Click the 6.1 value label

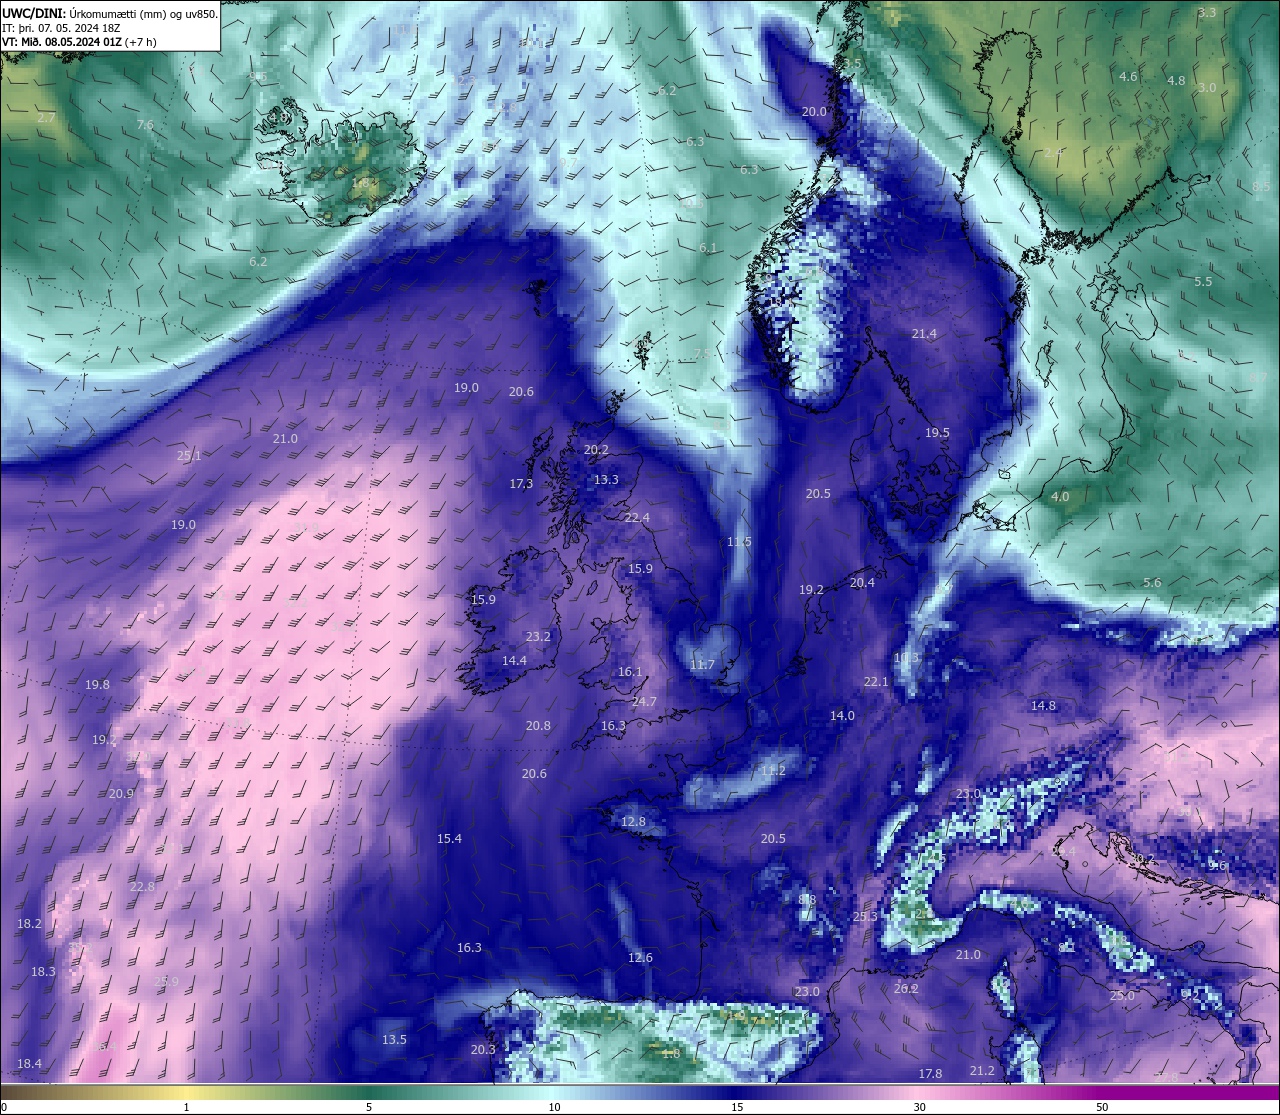pos(708,247)
